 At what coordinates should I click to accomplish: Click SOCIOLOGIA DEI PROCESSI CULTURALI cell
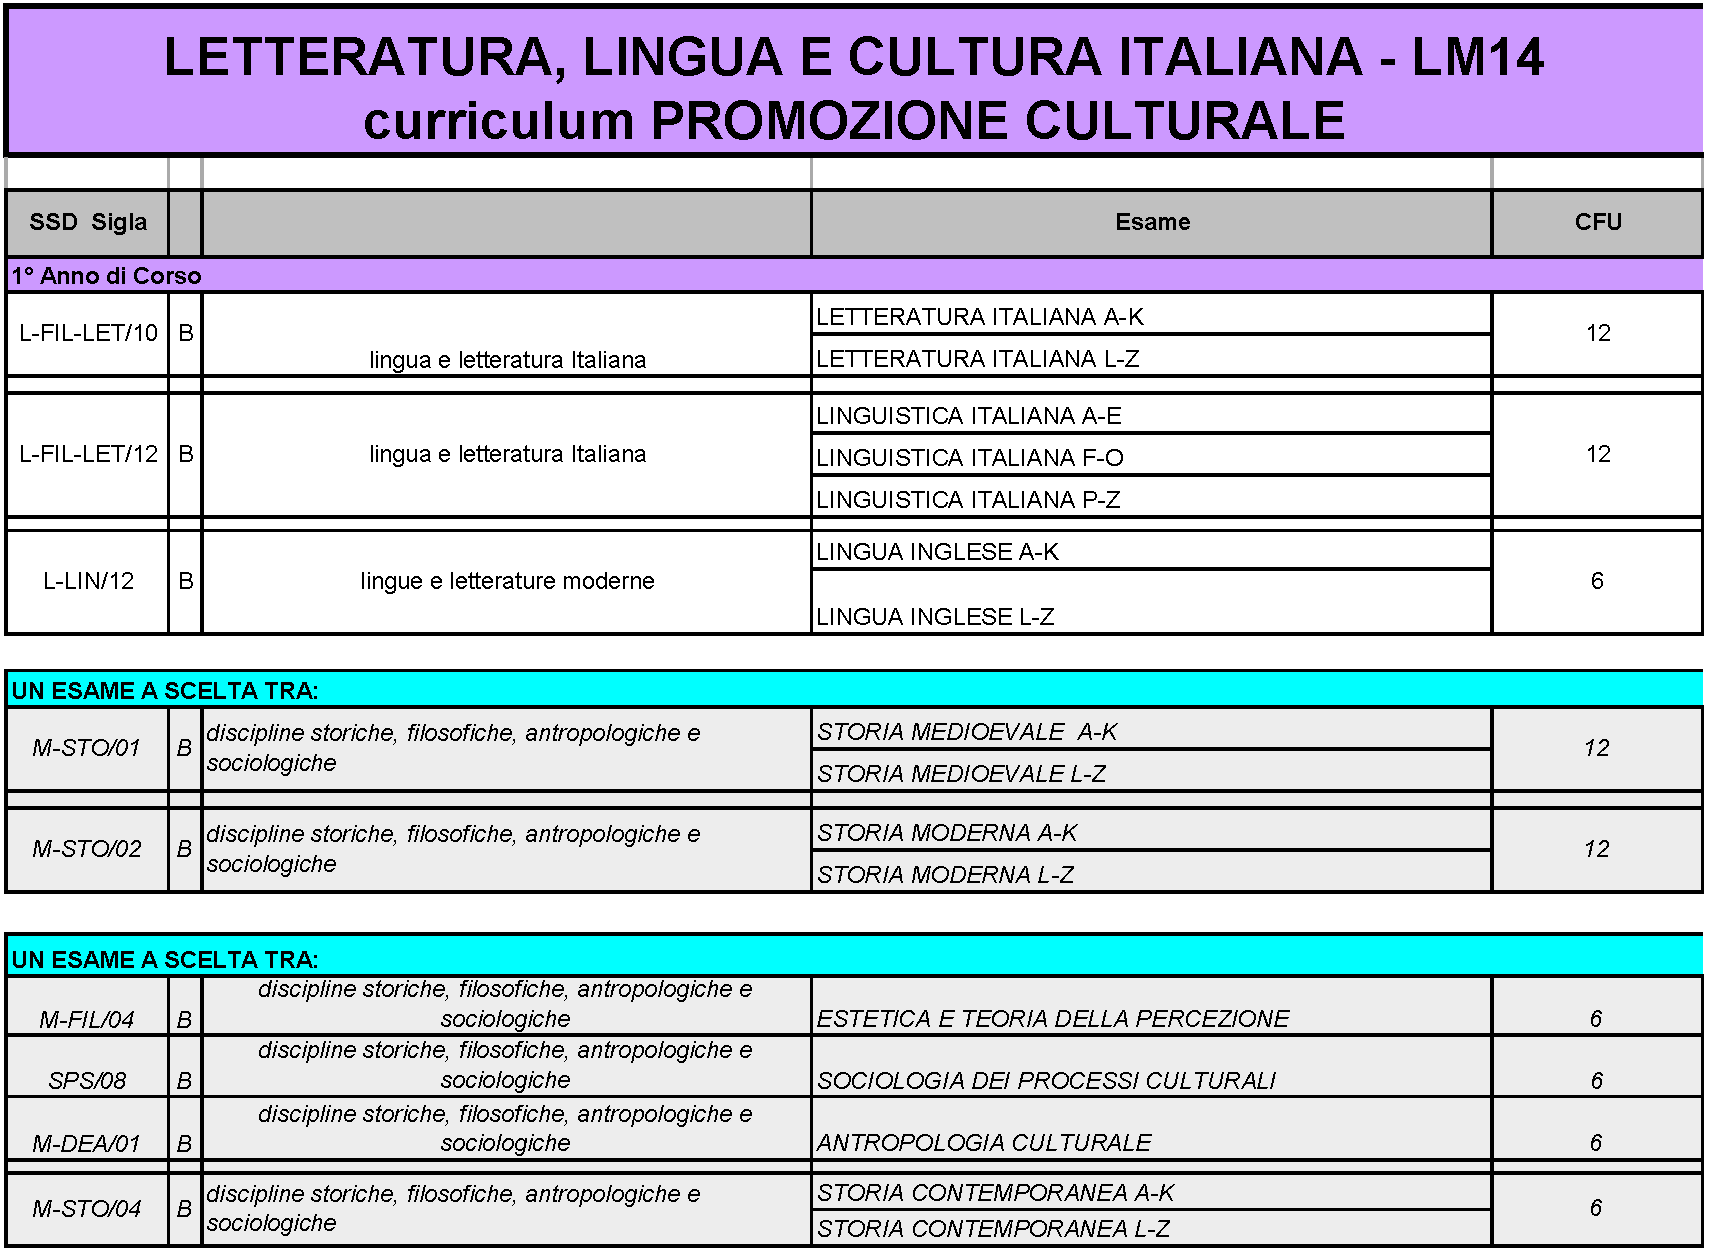[1046, 1081]
